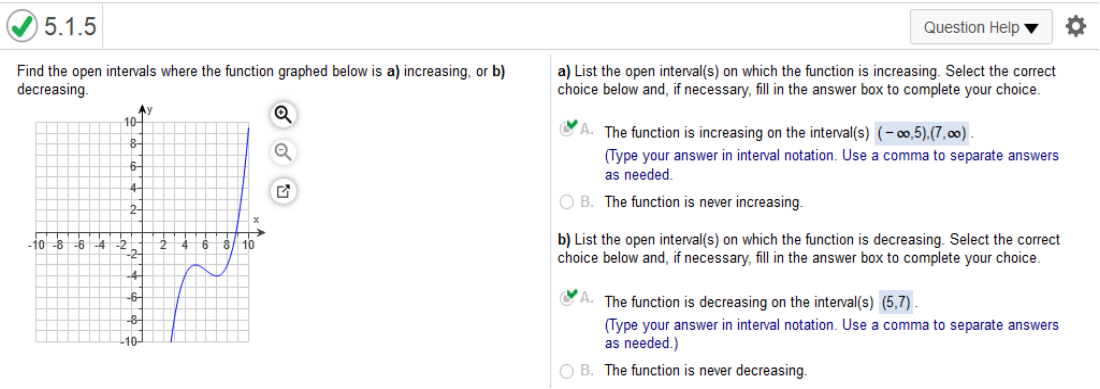
Task: Click the zoom out magnifier icon
Action: [x=283, y=151]
